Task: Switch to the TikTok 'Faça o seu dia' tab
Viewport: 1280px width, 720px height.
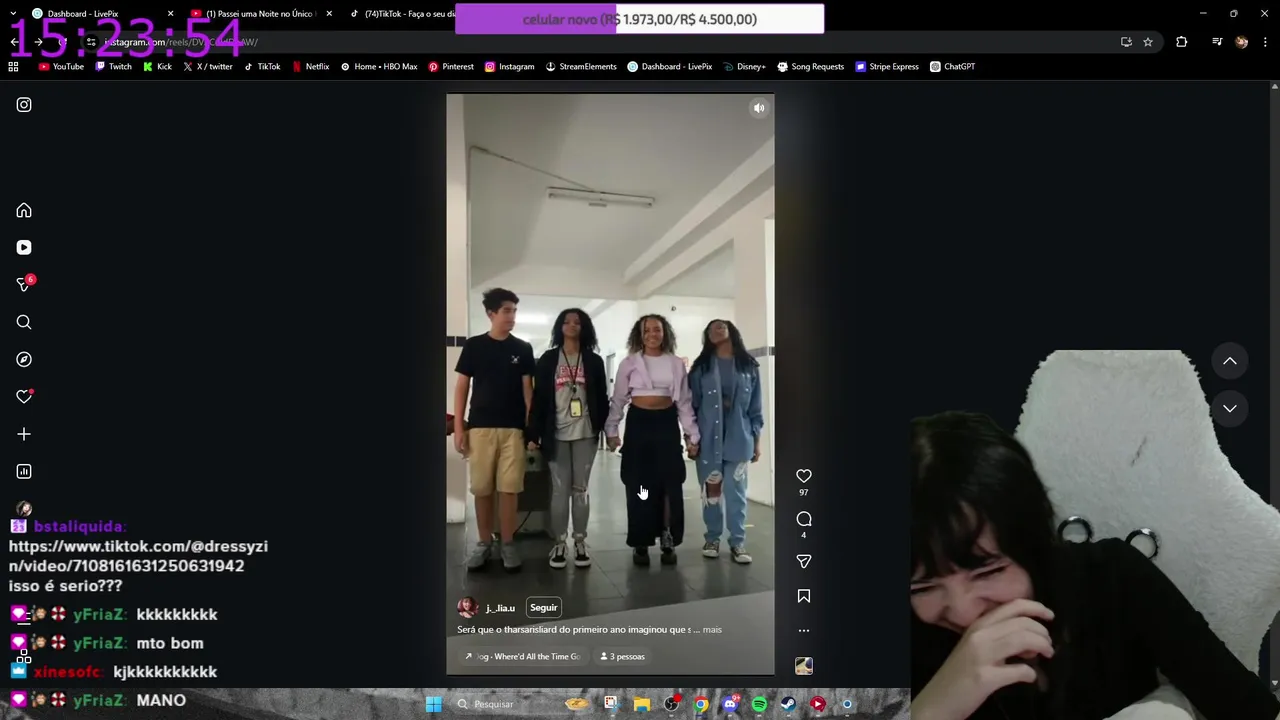Action: point(405,14)
